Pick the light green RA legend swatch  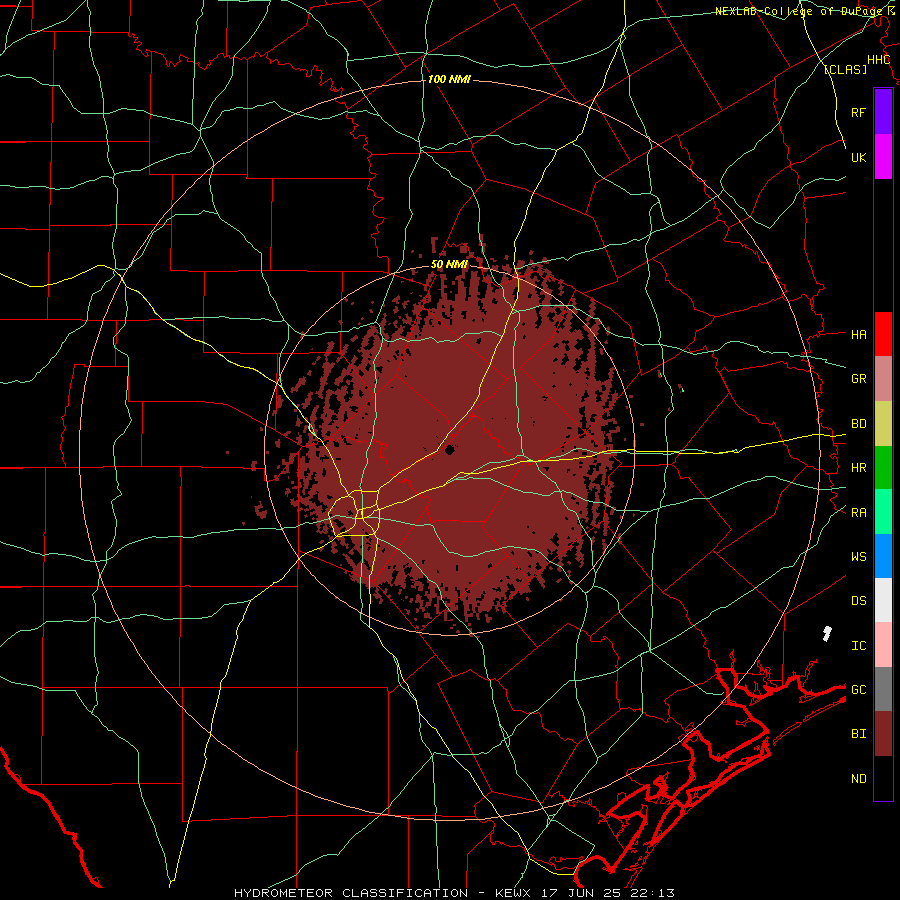(x=883, y=512)
